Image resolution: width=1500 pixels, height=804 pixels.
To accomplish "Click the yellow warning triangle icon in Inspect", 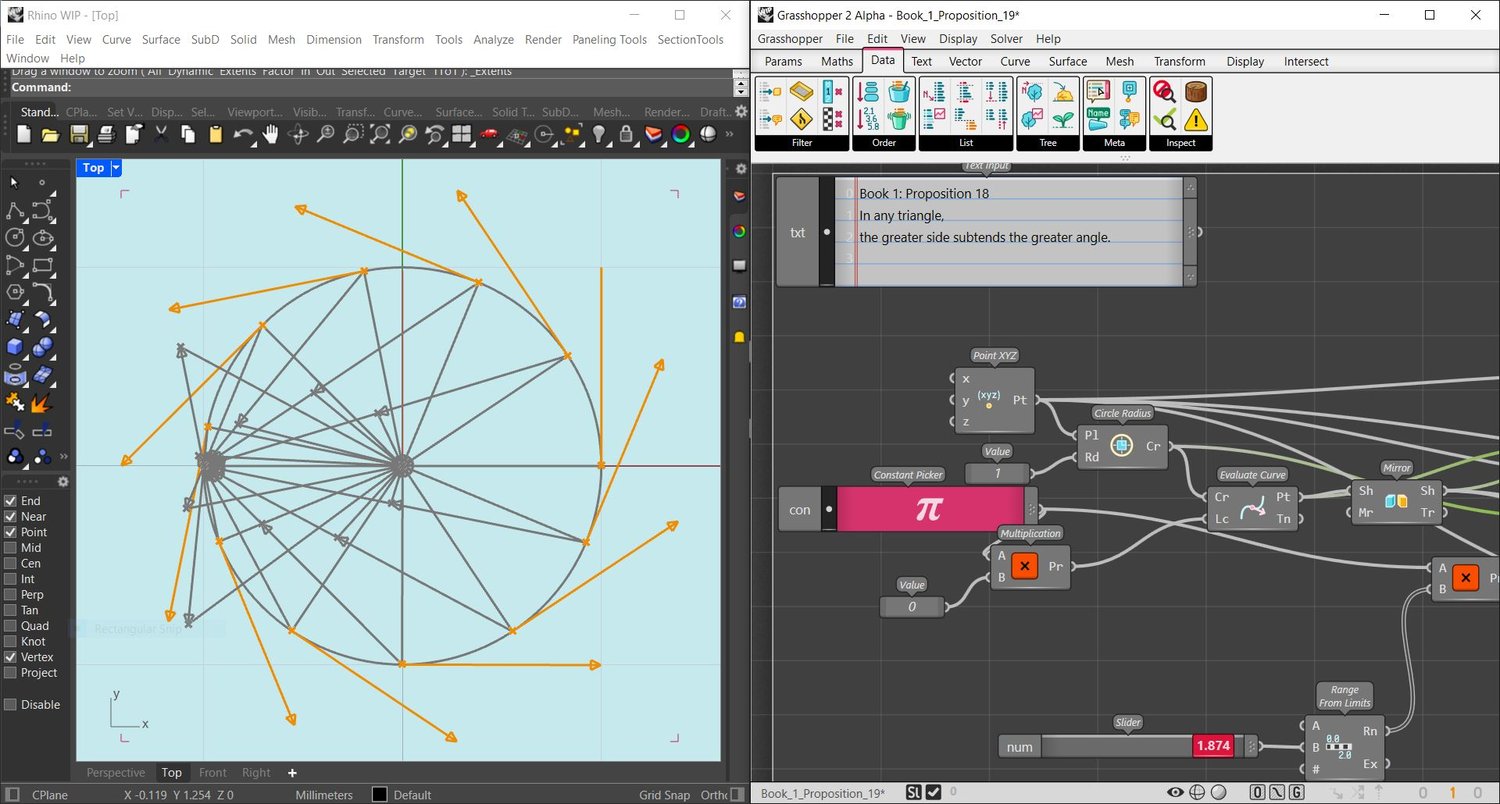I will (1196, 120).
